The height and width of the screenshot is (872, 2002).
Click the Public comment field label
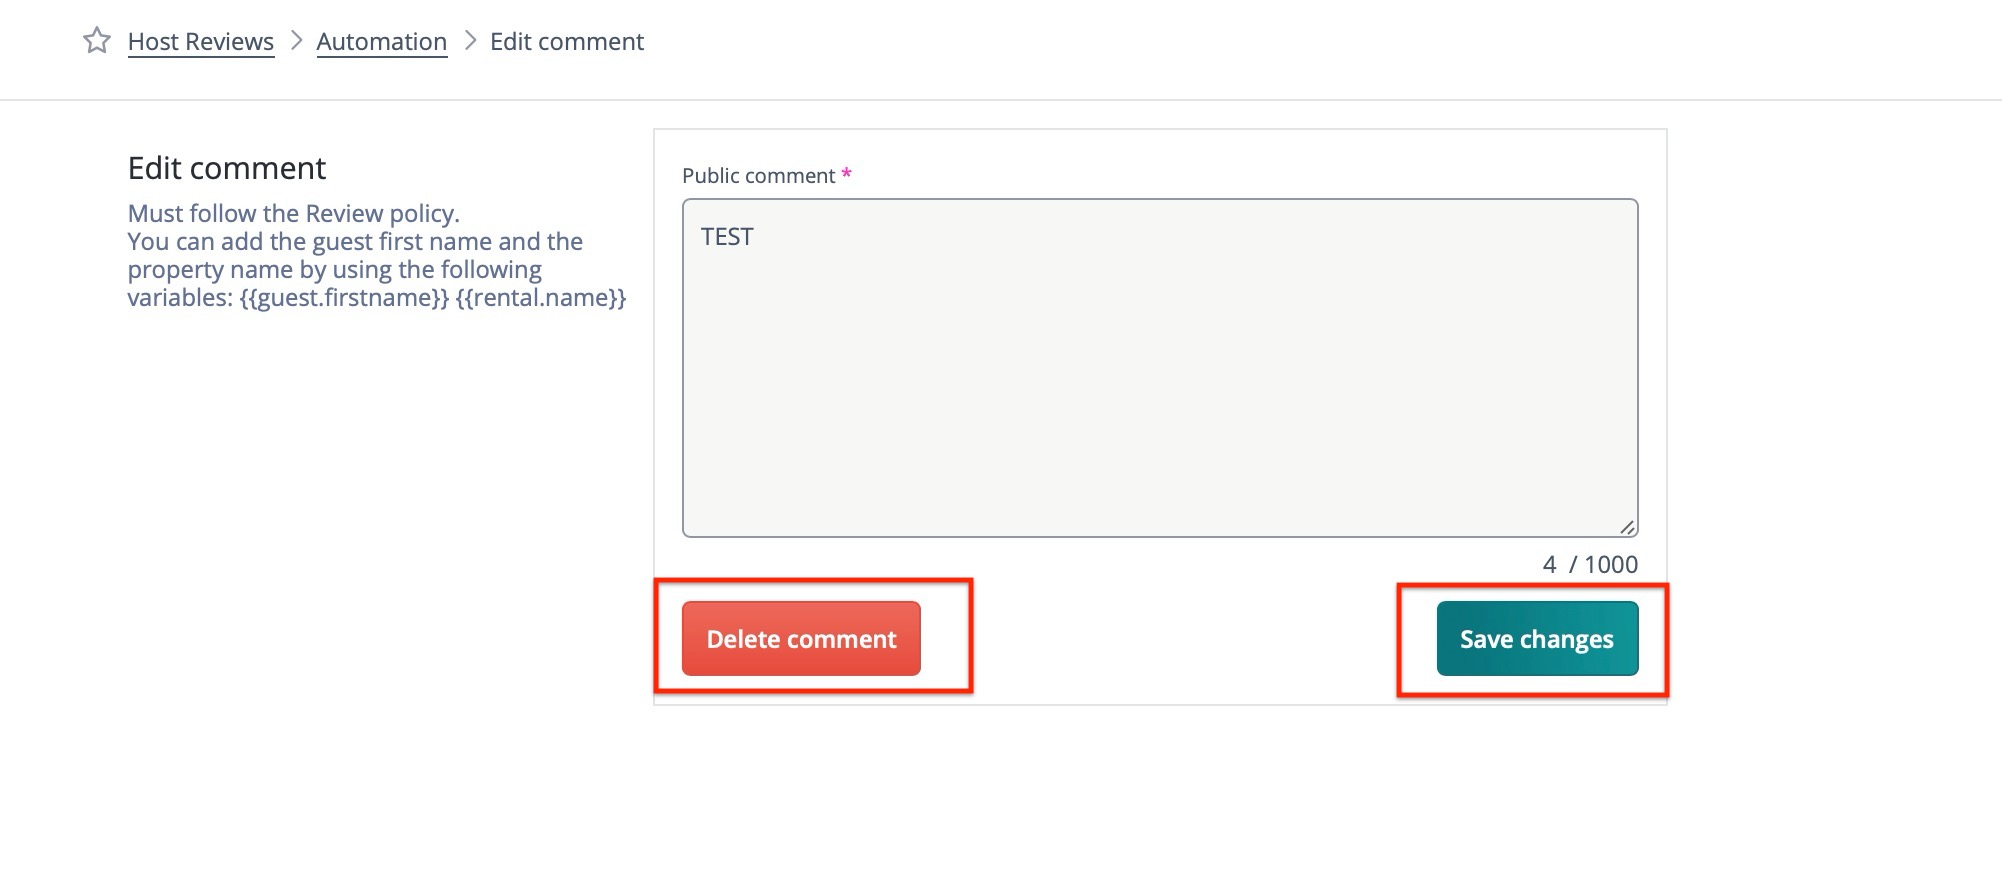pos(758,176)
